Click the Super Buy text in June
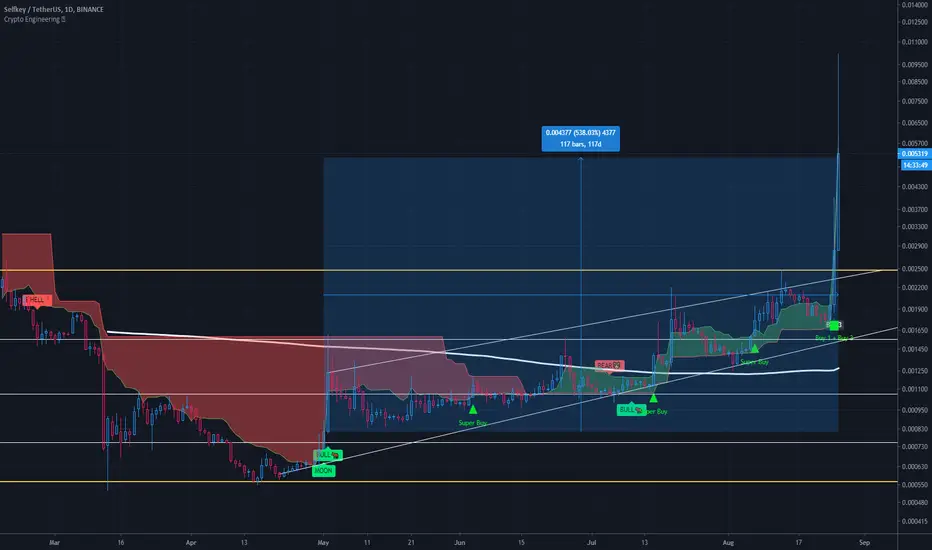The image size is (932, 550). click(473, 423)
